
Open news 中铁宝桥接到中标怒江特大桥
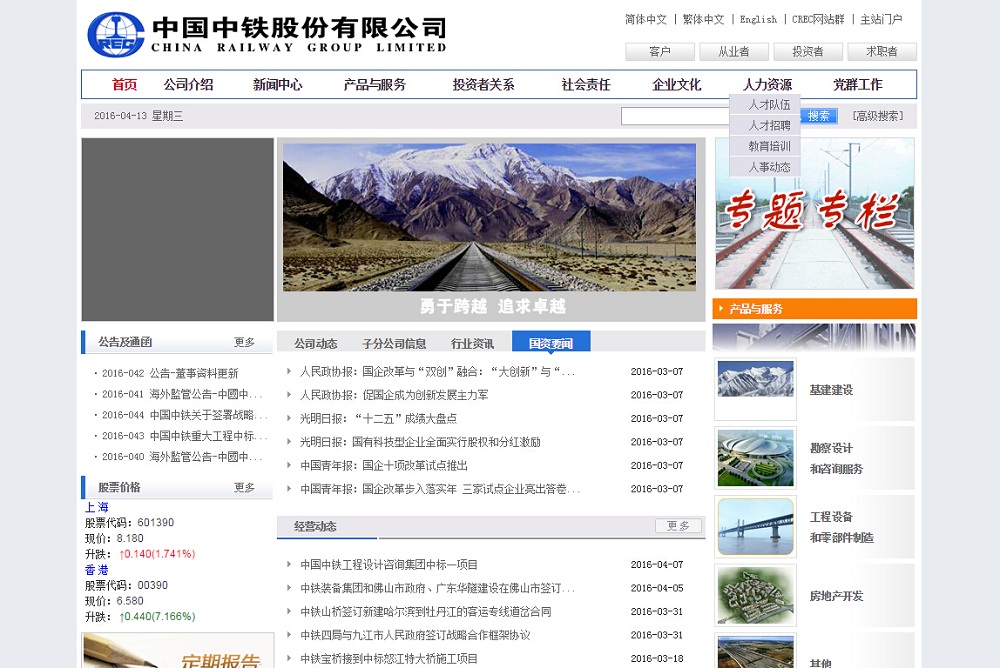tap(389, 659)
